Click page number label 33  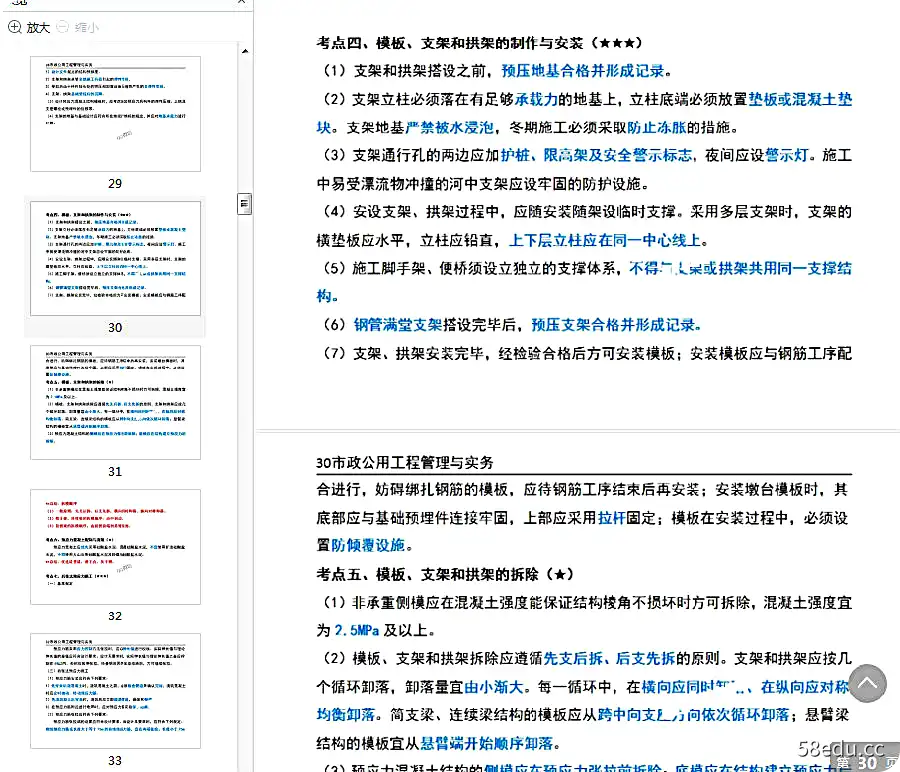pos(115,761)
